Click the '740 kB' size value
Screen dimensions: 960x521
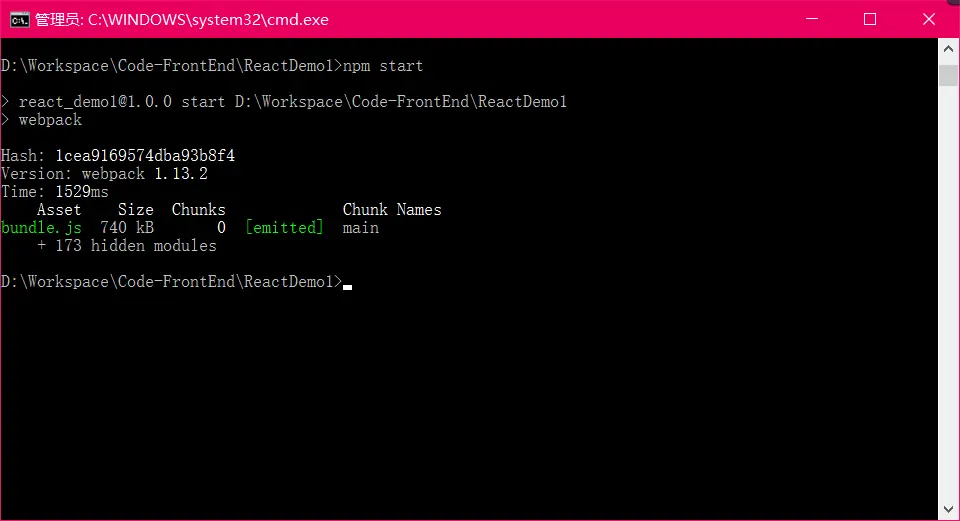[x=127, y=228]
